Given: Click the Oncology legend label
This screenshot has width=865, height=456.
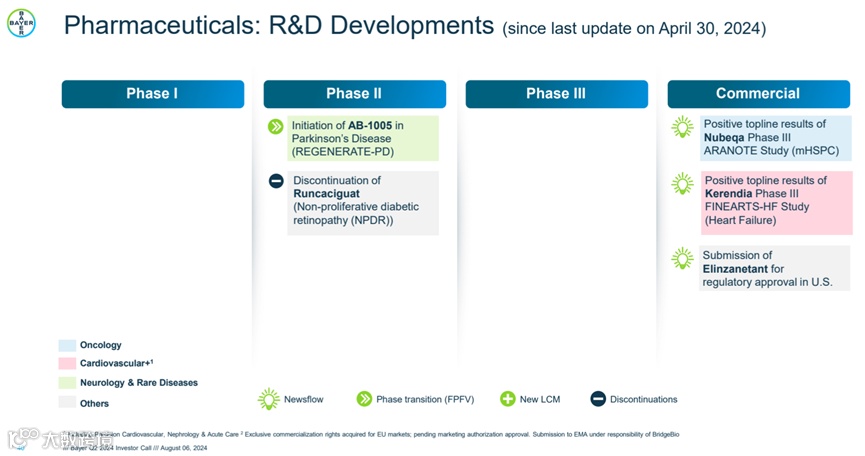Looking at the screenshot, I should click(x=100, y=345).
